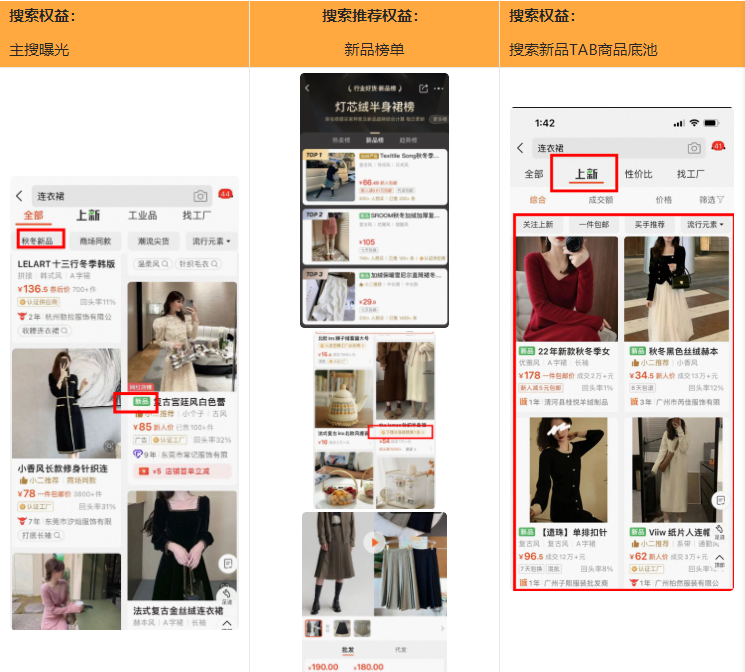Tap find-similar icon on black knit dress image

coord(110,446)
